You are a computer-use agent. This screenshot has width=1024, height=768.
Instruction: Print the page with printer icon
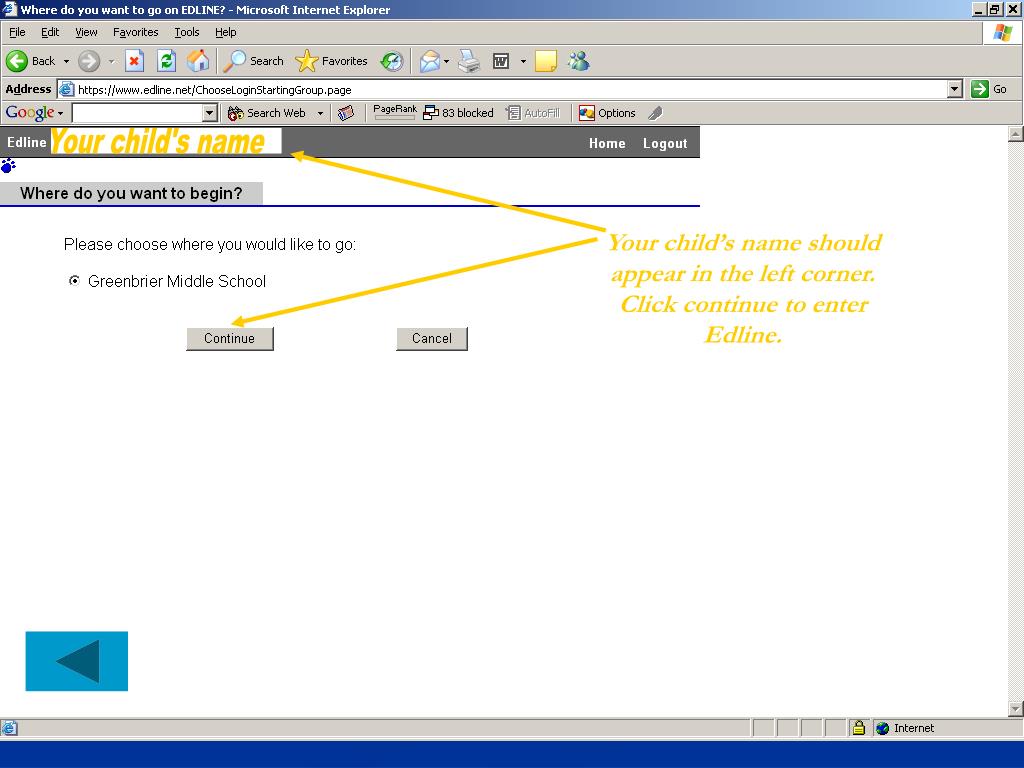pos(469,61)
